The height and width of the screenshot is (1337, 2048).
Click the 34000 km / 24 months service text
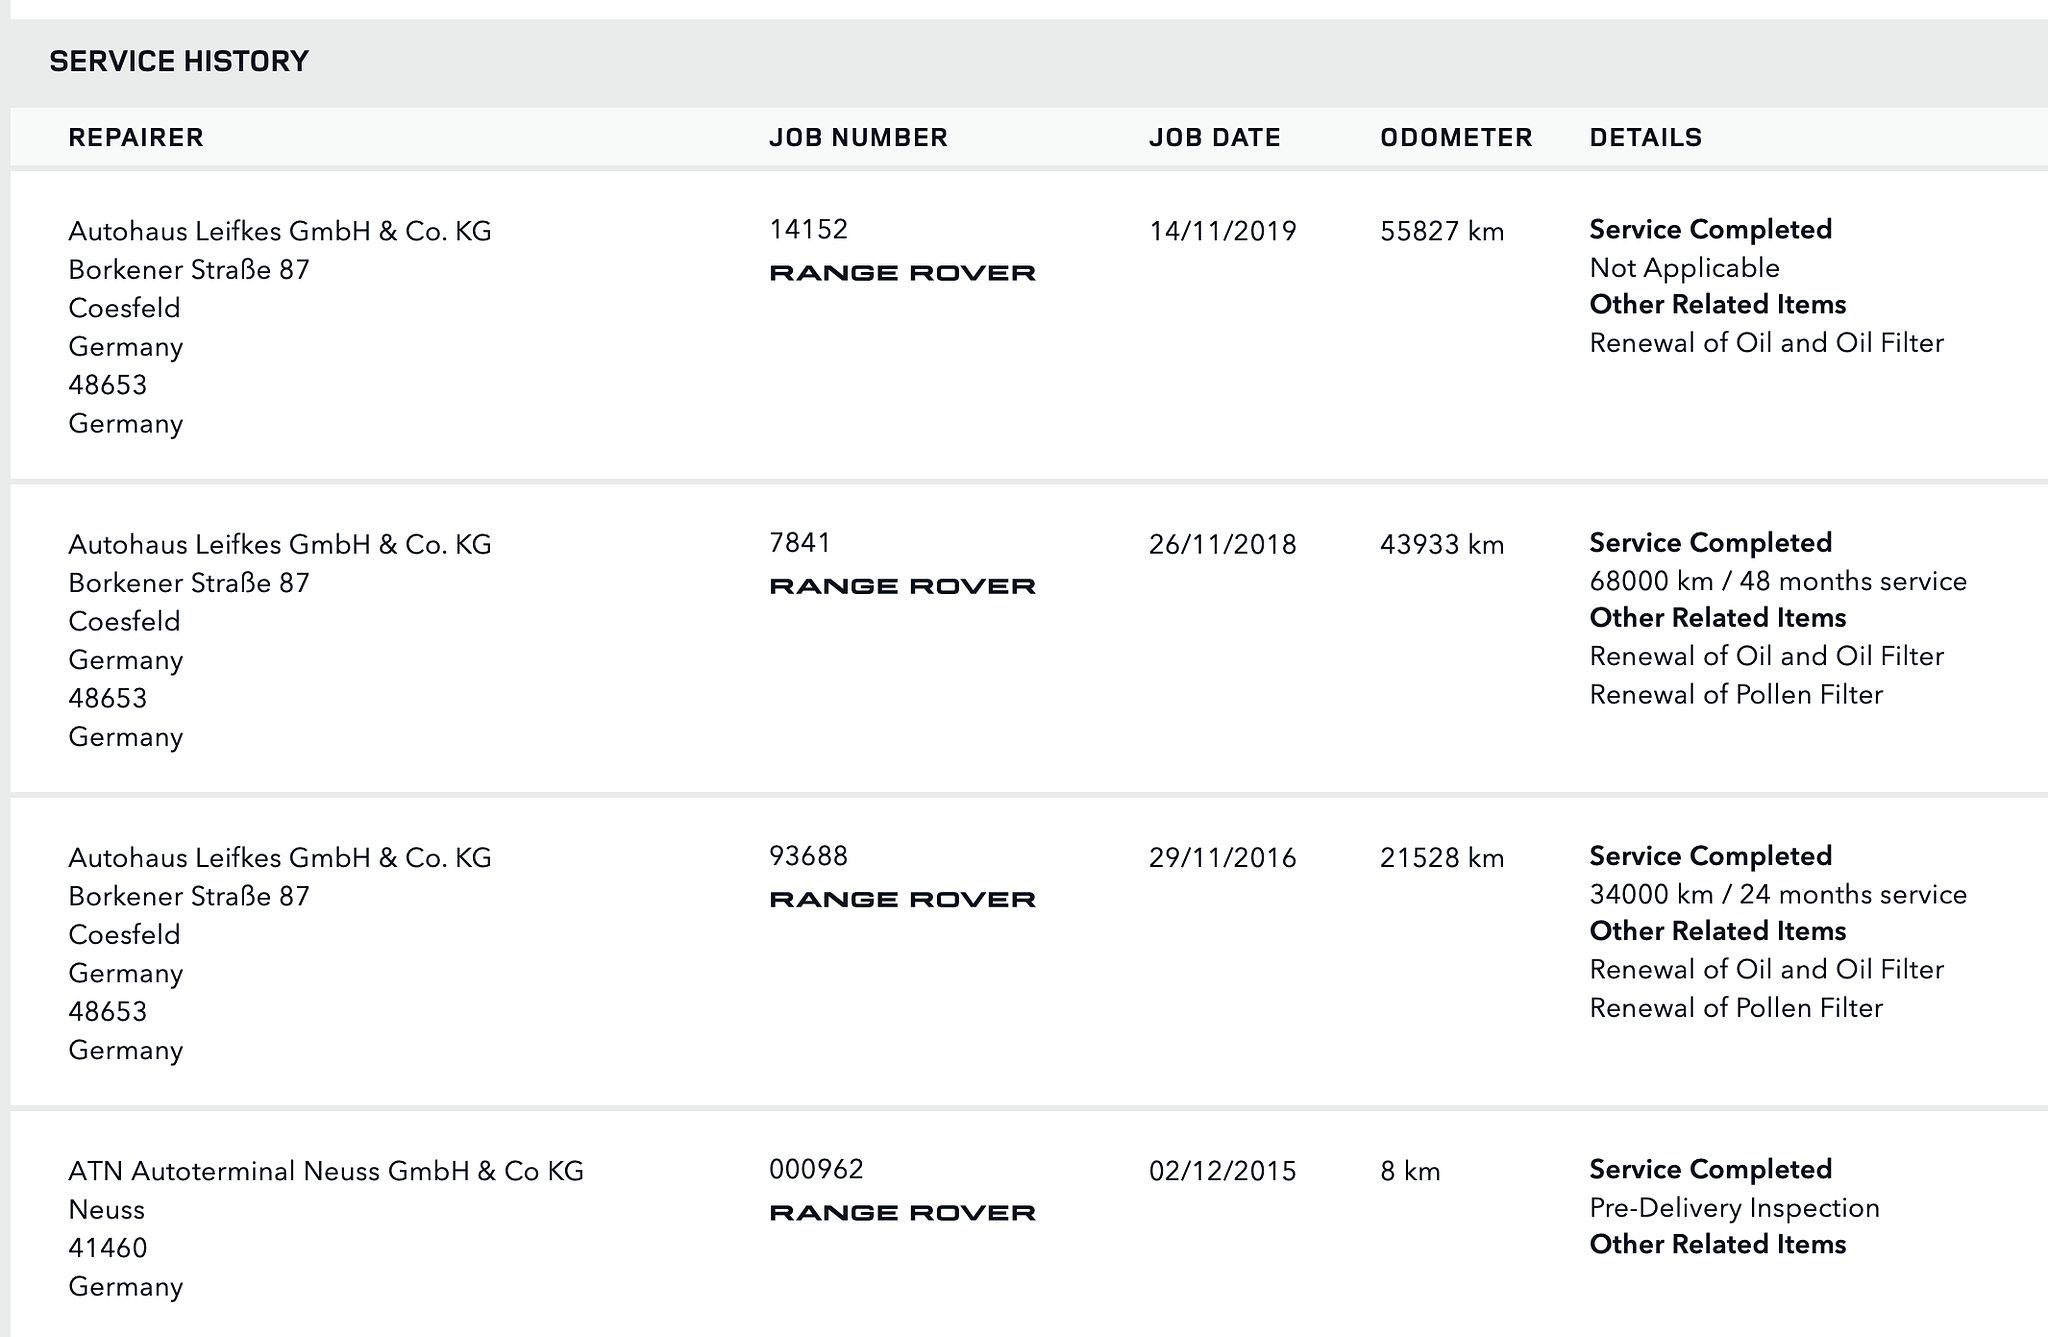coord(1777,894)
